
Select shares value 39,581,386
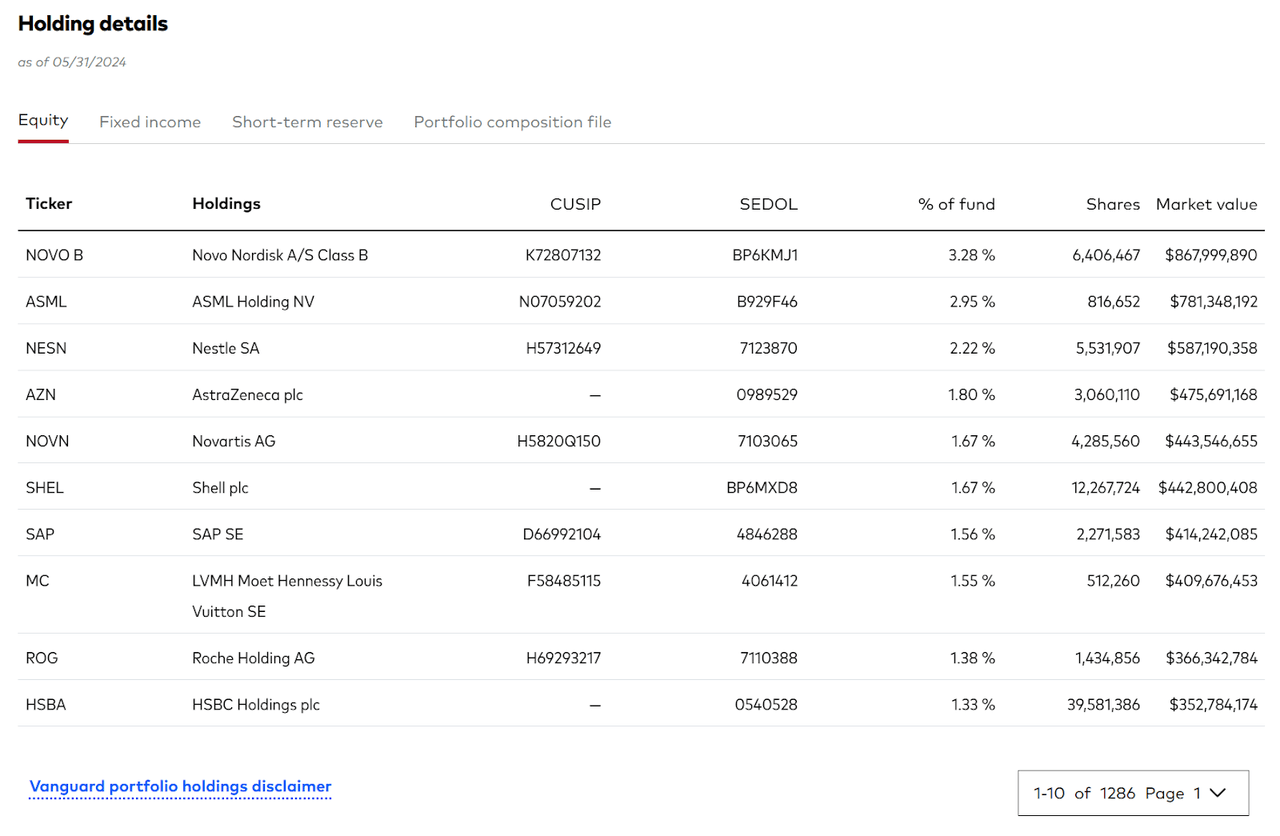1103,705
